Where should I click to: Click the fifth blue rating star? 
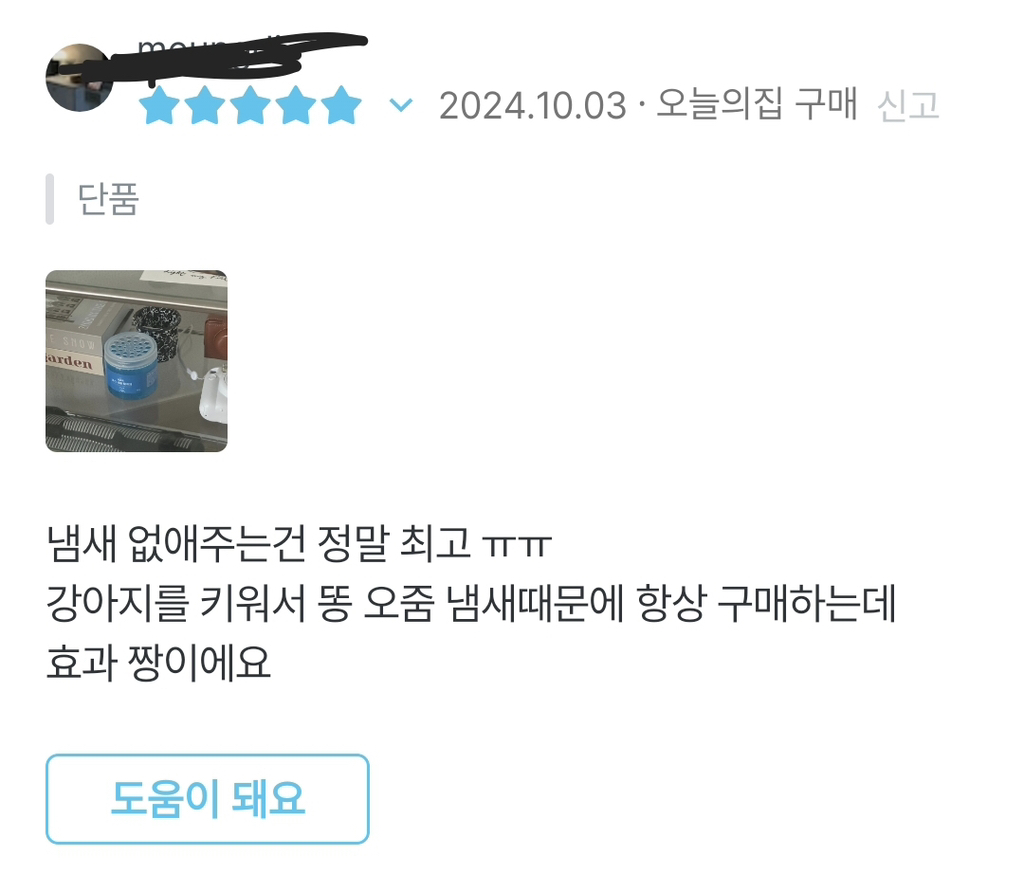[x=341, y=105]
